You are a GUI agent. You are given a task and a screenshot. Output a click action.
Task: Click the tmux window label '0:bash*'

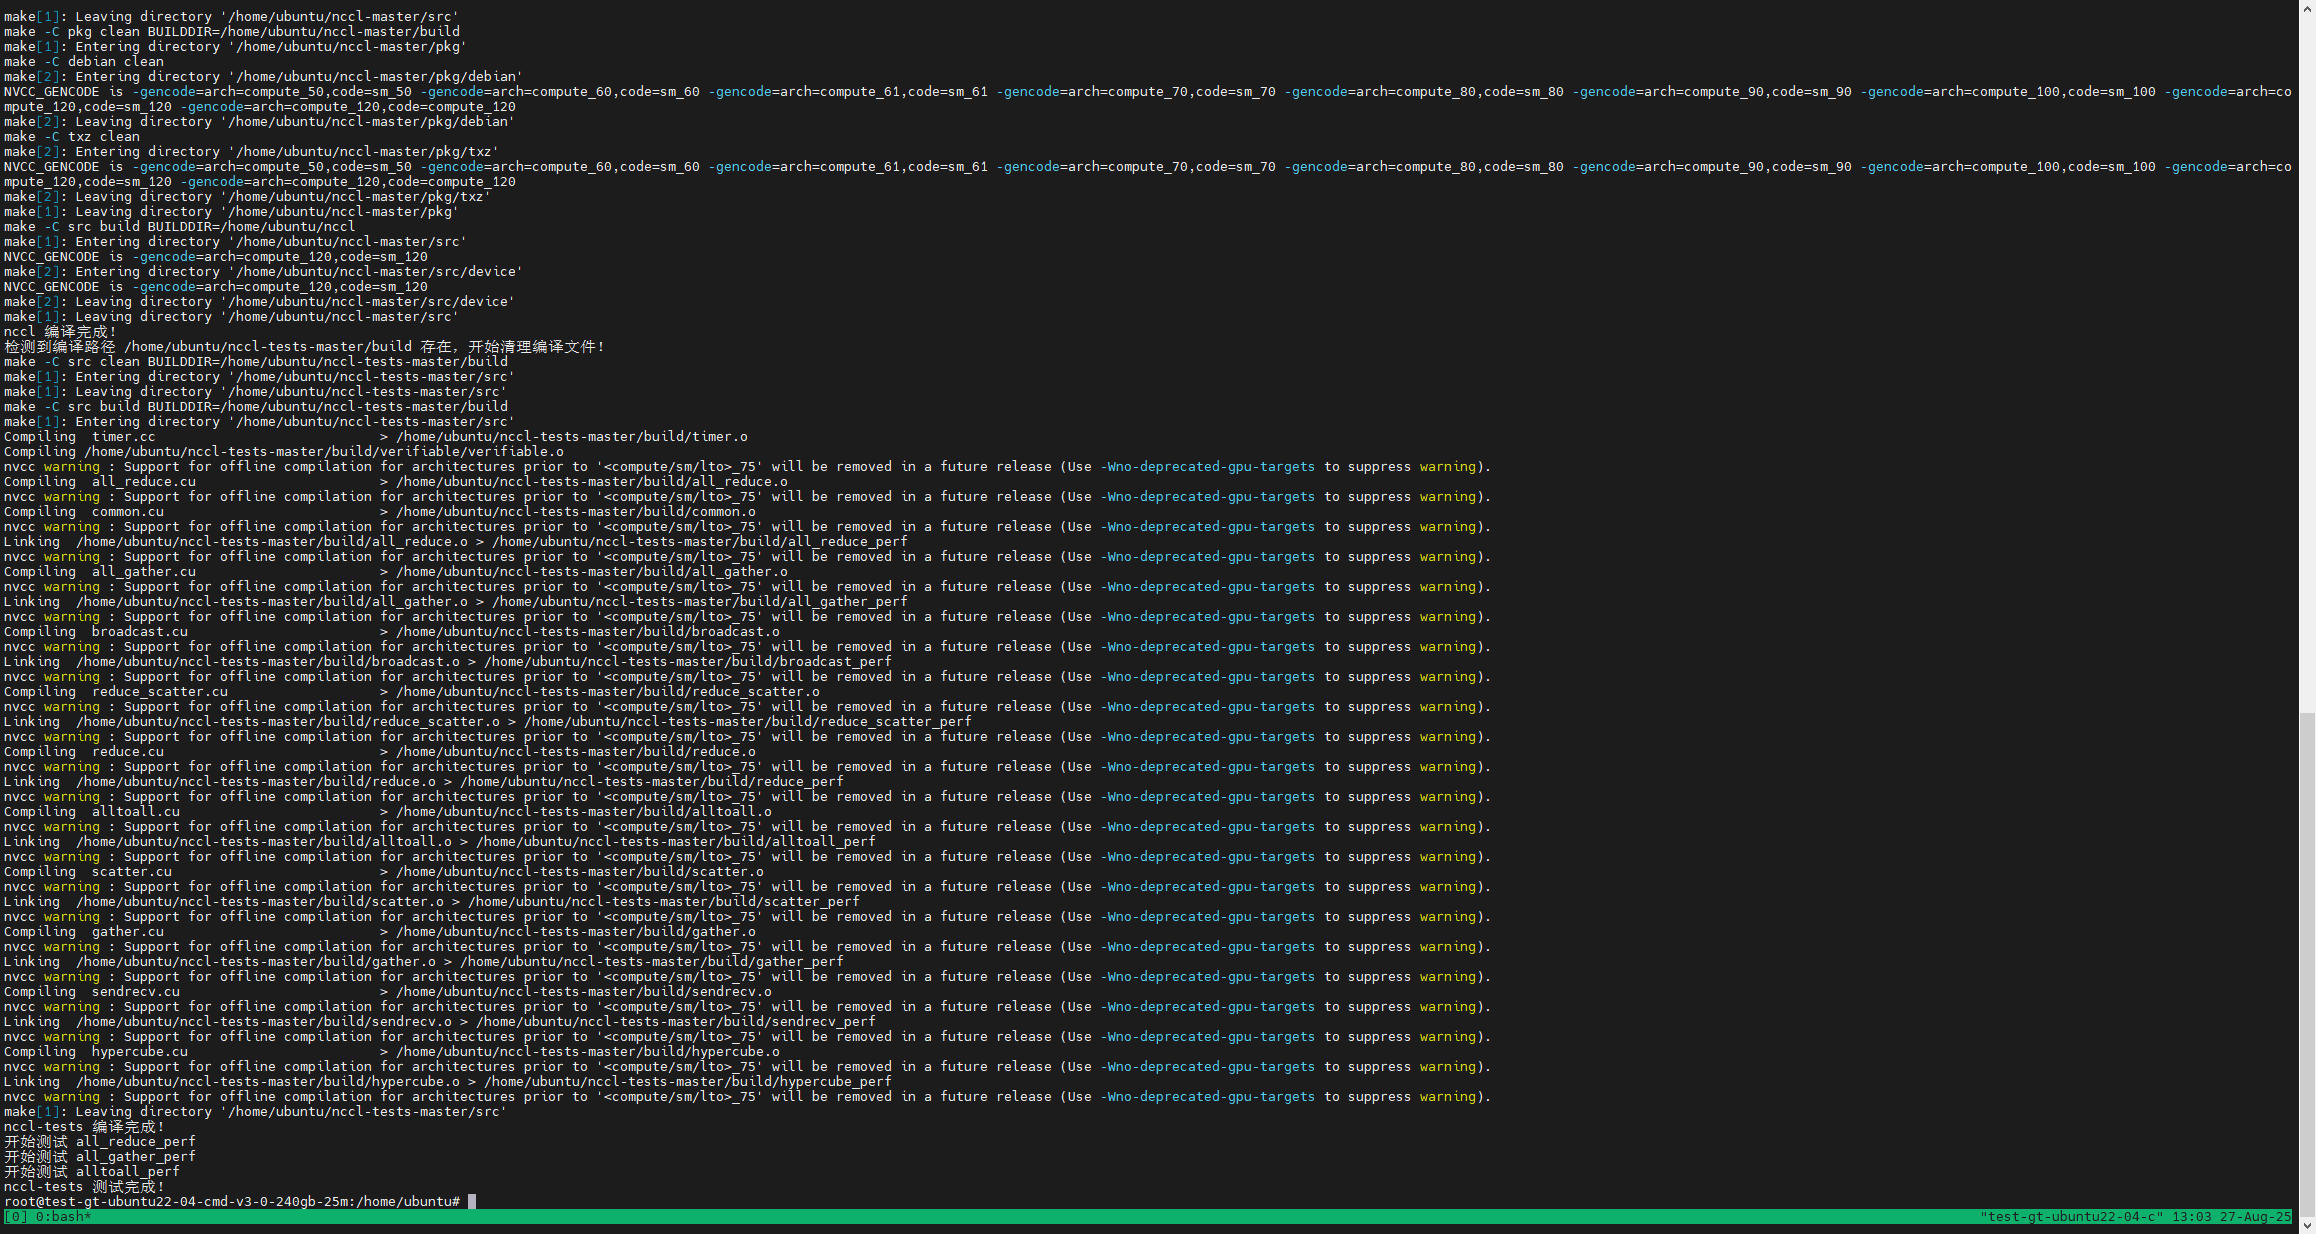coord(64,1217)
